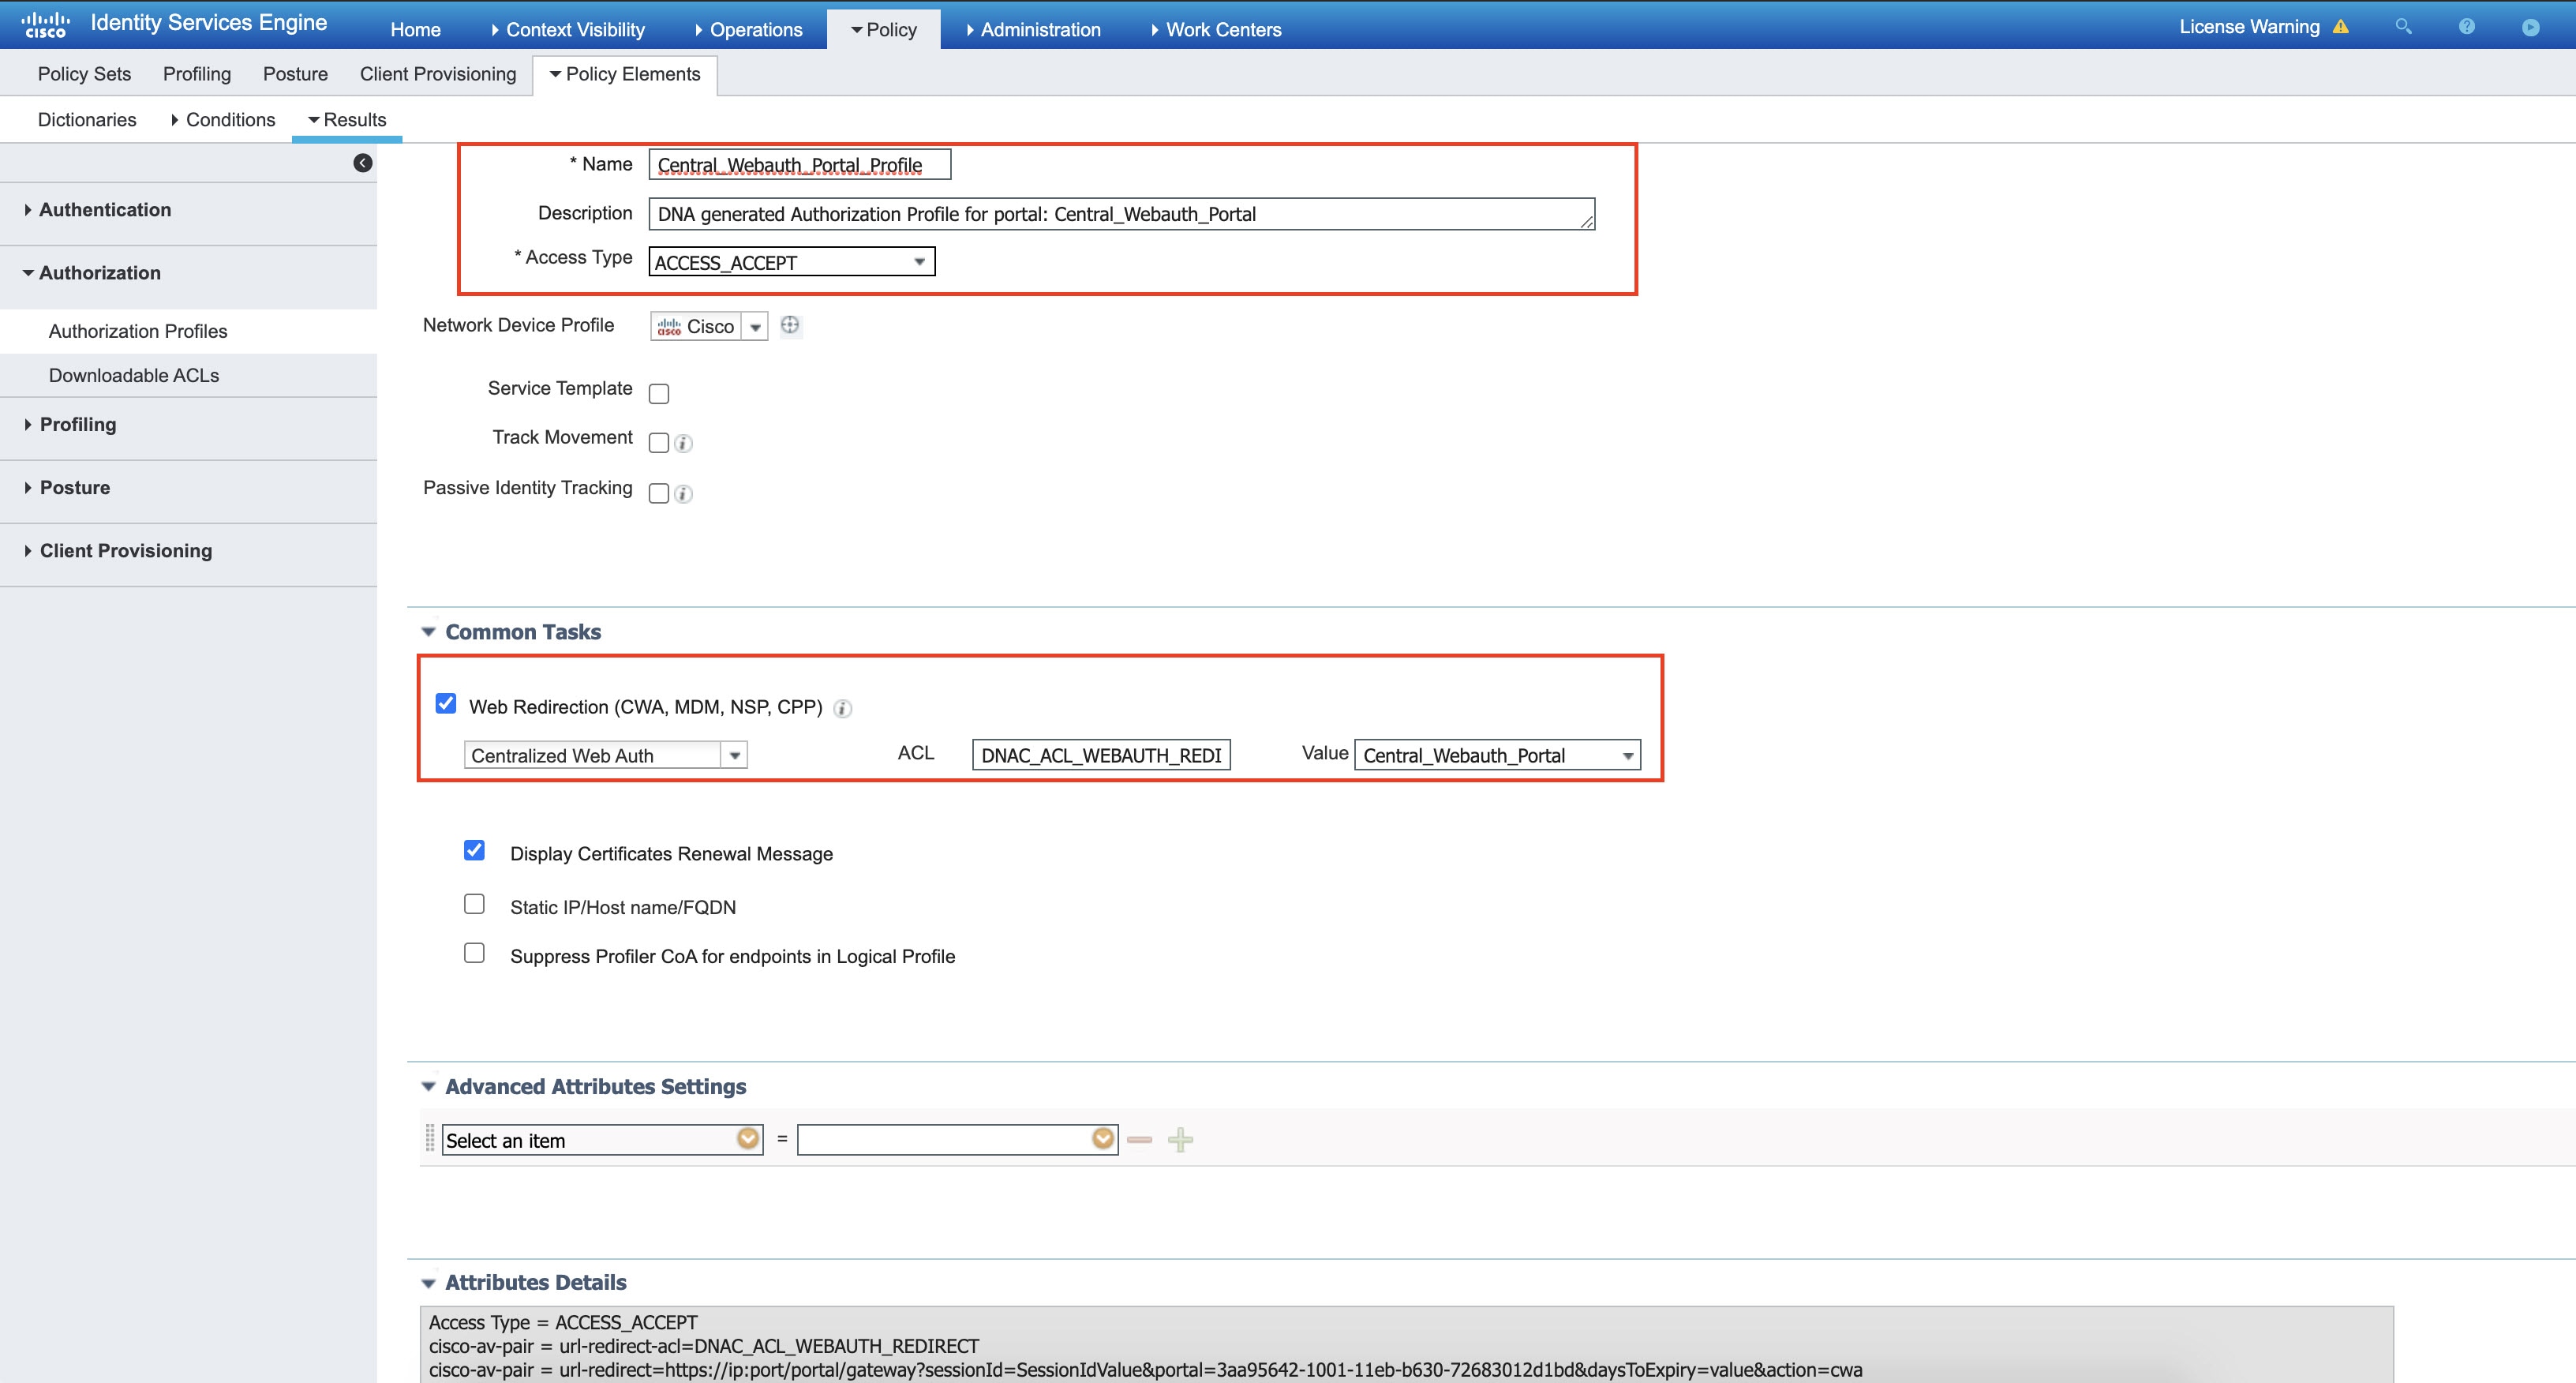Click the drag handle of the attribute row
This screenshot has height=1383, width=2576.
[430, 1140]
